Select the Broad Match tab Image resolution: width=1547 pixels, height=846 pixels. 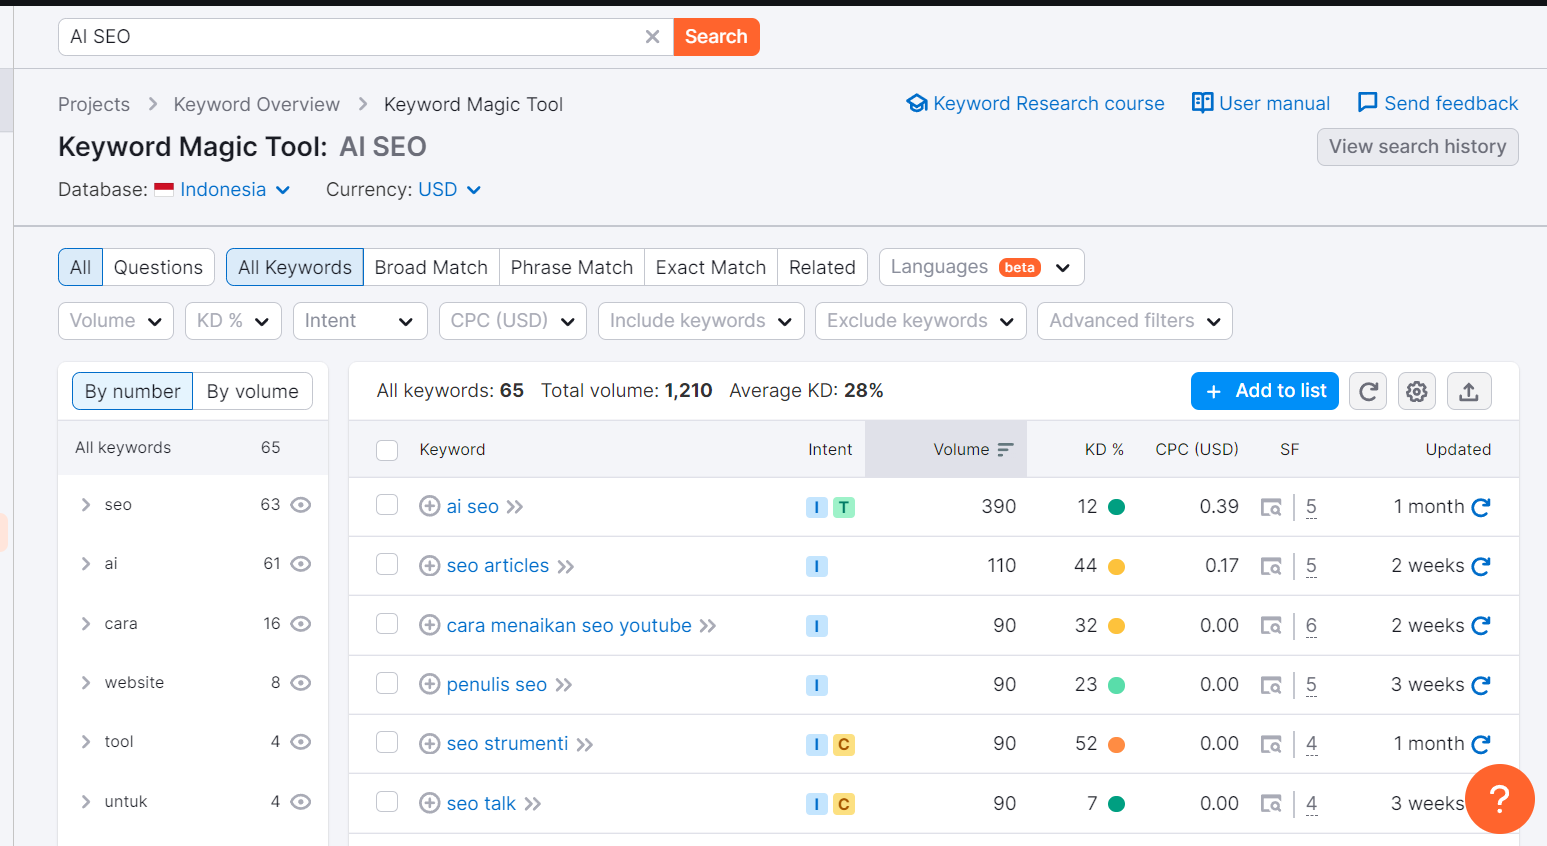431,267
